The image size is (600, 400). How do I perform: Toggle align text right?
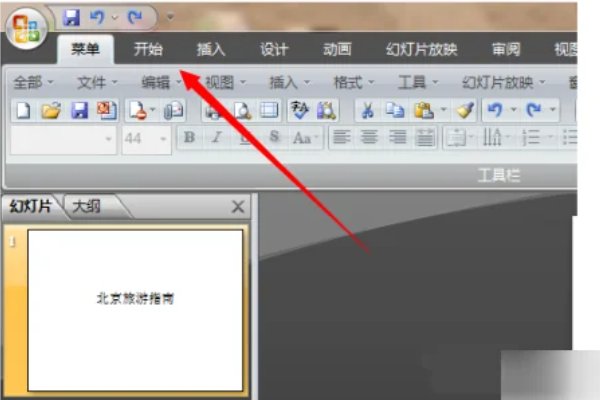point(397,137)
